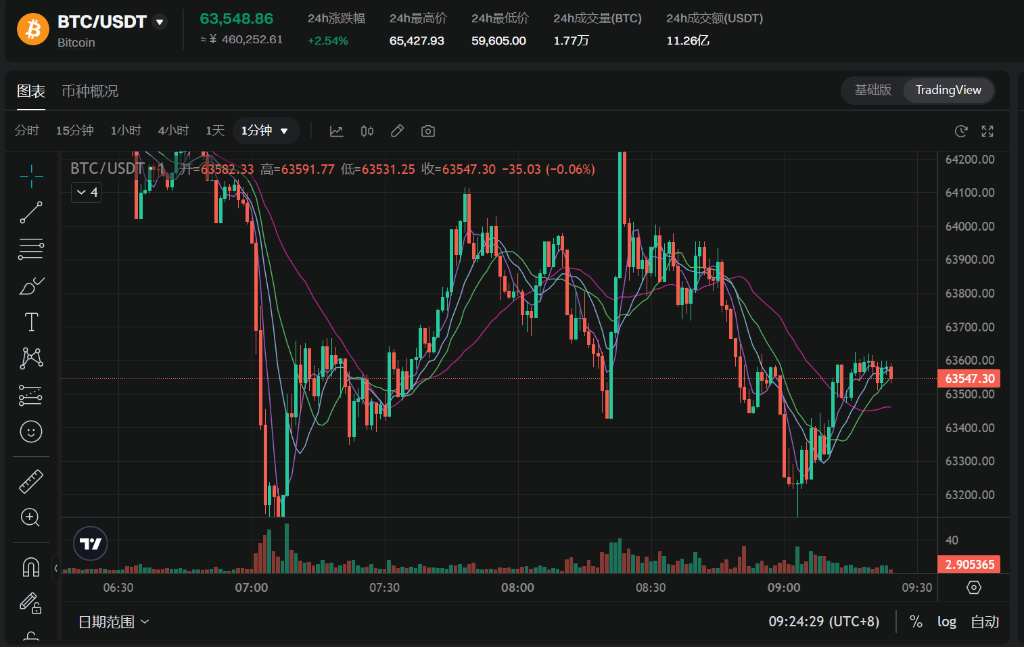This screenshot has width=1024, height=647.
Task: Pick the brush drawing tool
Action: pyautogui.click(x=31, y=286)
